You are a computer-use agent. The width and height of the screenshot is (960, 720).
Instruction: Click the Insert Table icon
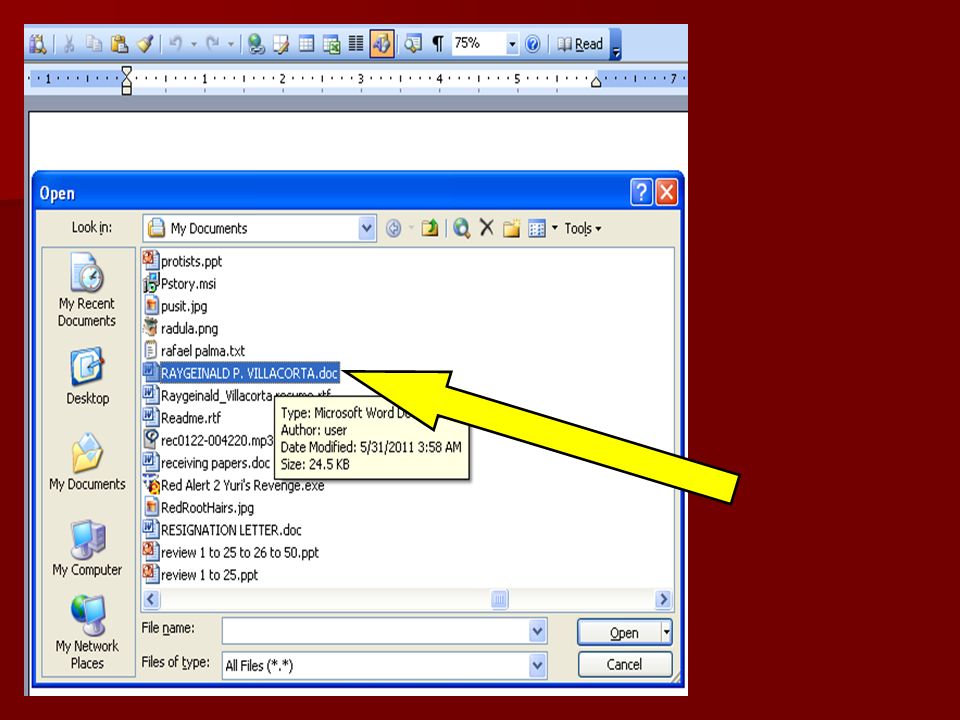(306, 44)
